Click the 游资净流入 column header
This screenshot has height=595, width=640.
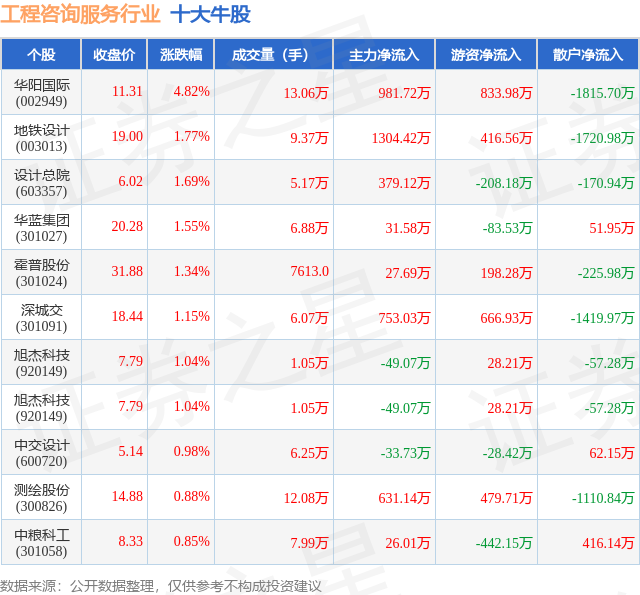pos(487,54)
